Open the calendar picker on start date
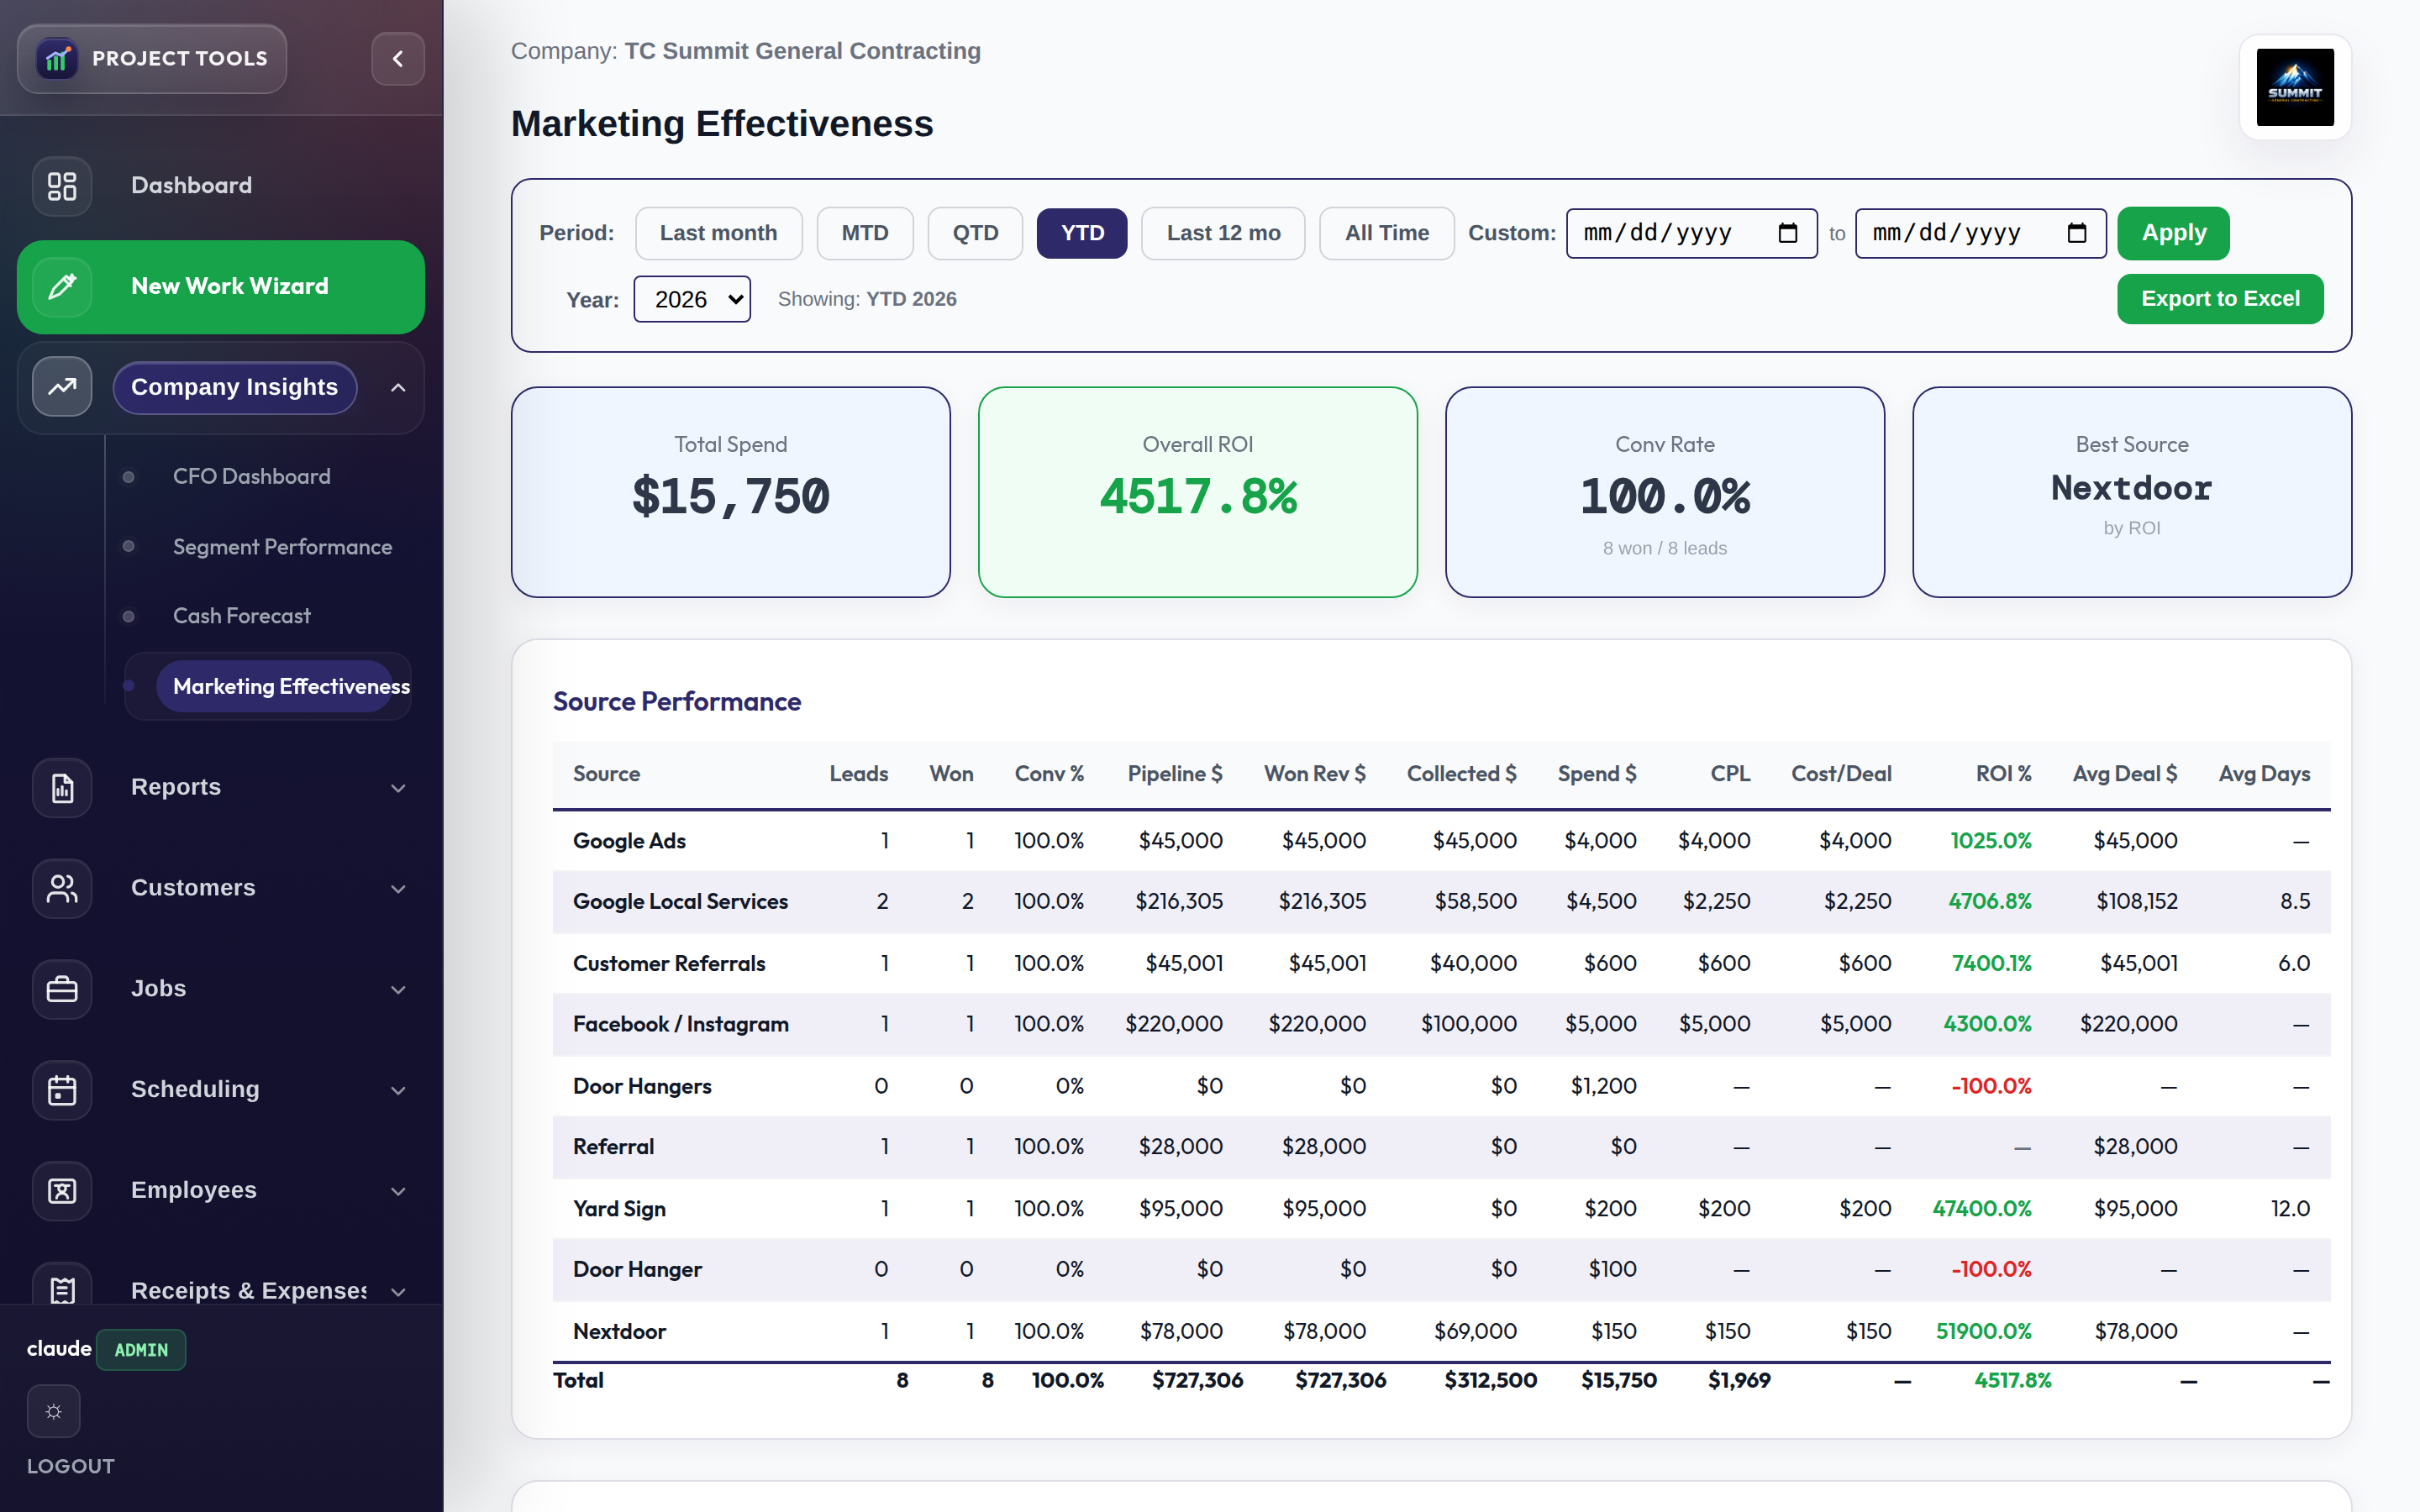Image resolution: width=2420 pixels, height=1512 pixels. tap(1788, 233)
